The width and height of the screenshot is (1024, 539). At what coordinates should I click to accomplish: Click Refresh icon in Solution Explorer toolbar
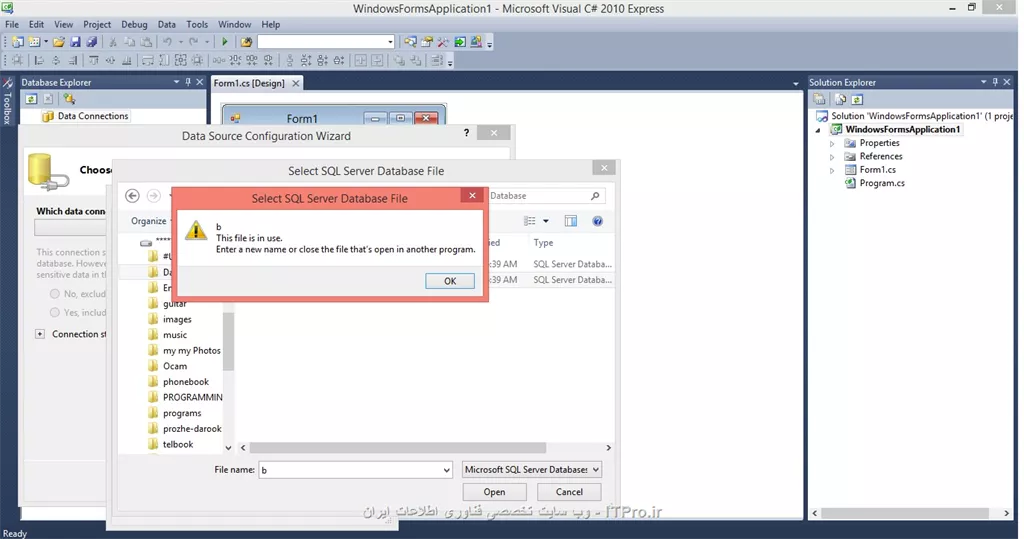tap(857, 99)
